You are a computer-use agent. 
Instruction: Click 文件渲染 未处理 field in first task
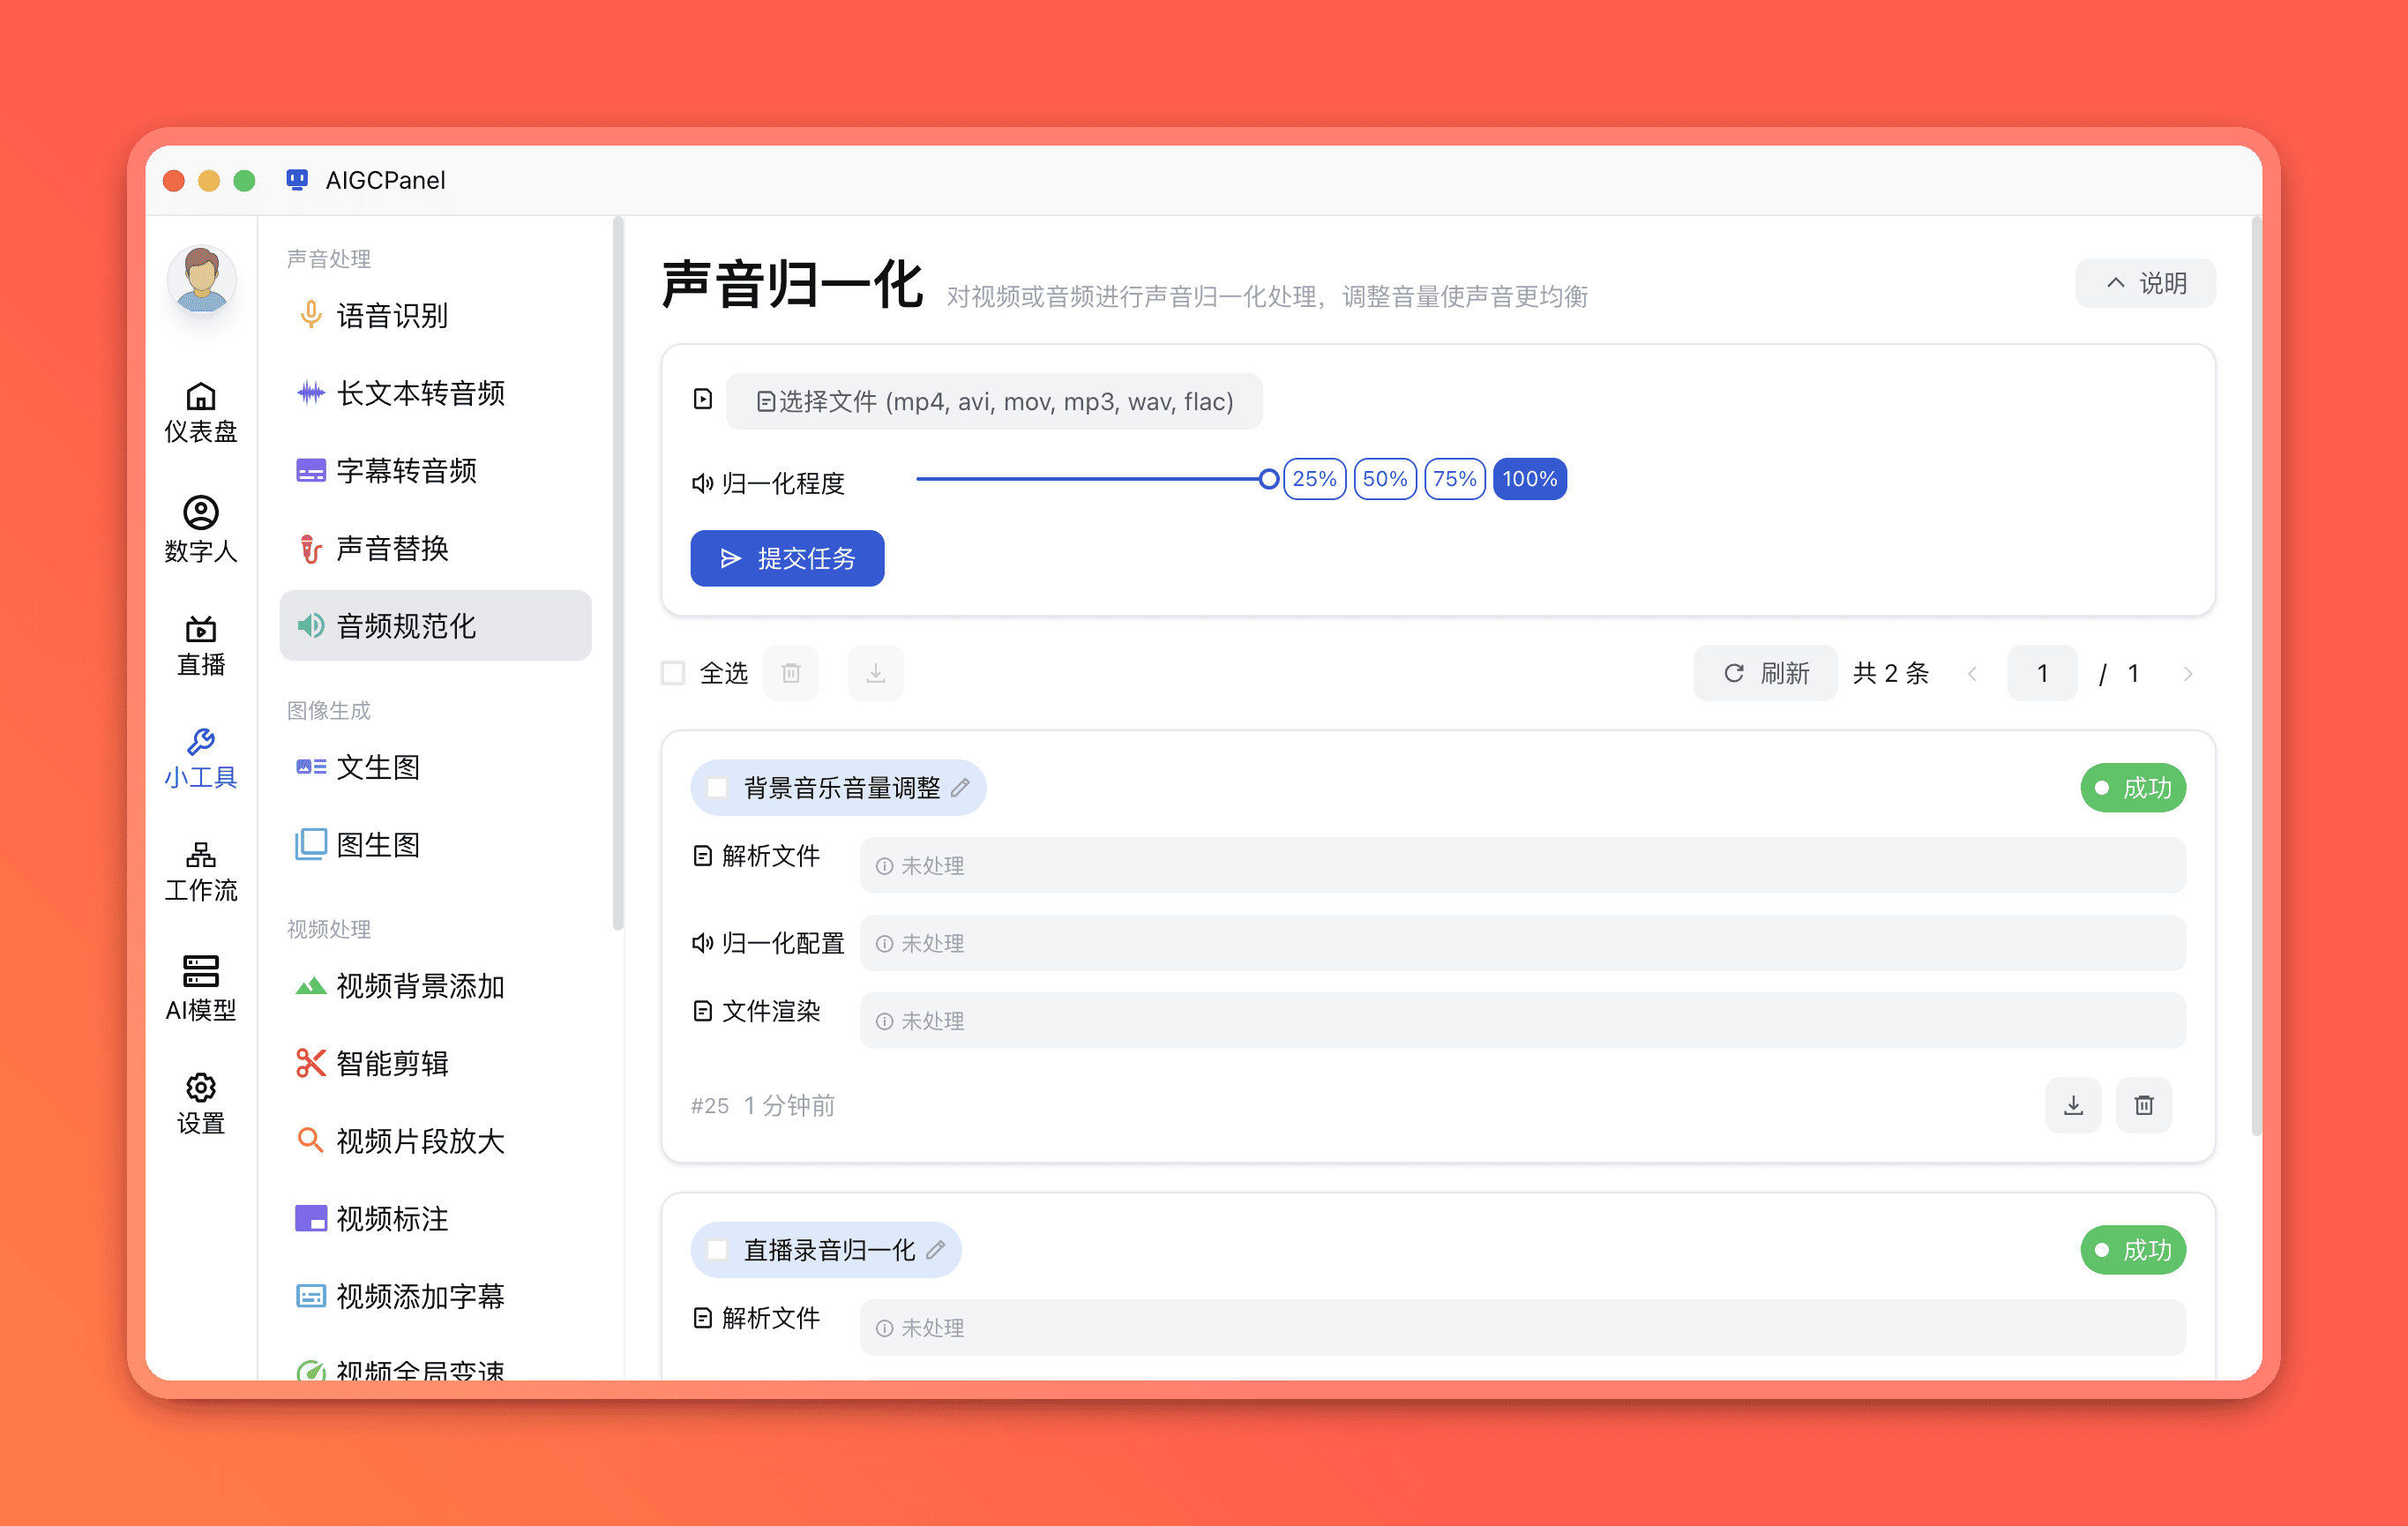[x=1522, y=1021]
